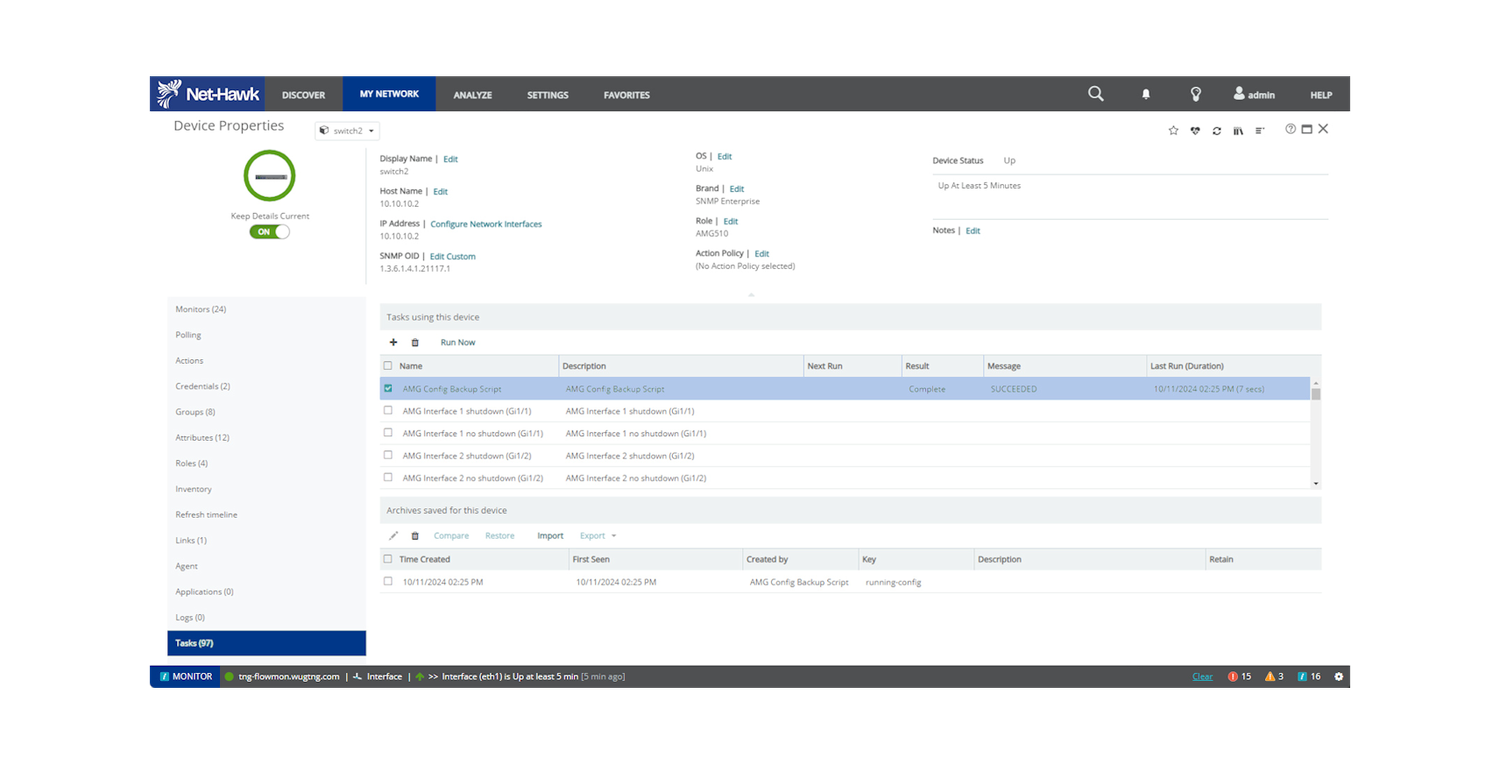Delete selected task using trash icon
This screenshot has height=765, width=1500.
[415, 342]
